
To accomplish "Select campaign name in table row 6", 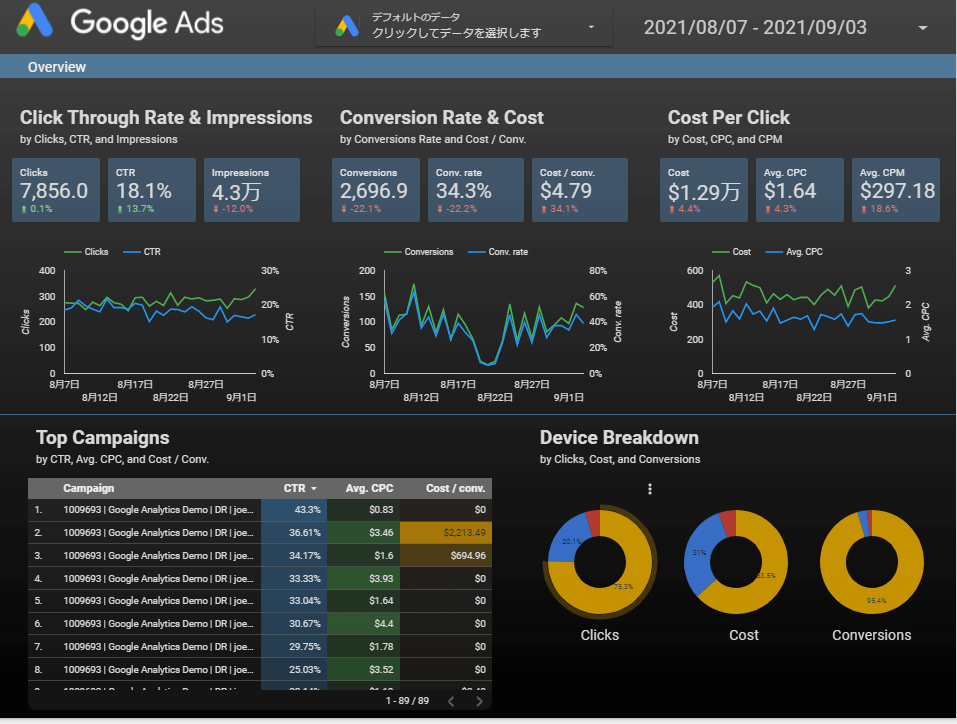I will coord(159,624).
